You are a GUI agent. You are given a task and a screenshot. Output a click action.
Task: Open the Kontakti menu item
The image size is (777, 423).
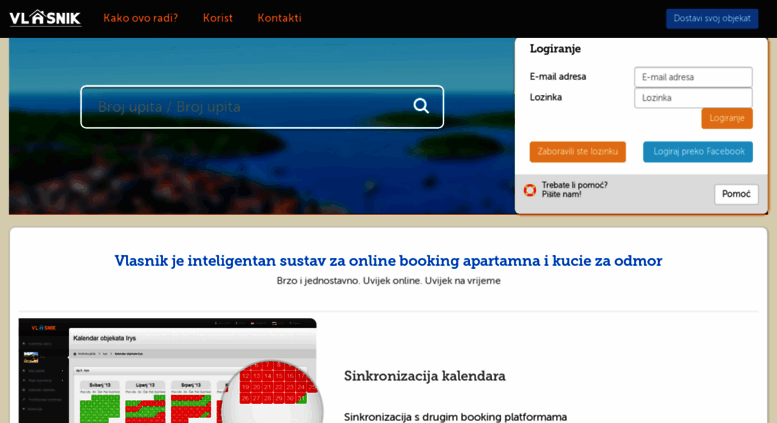tap(279, 18)
